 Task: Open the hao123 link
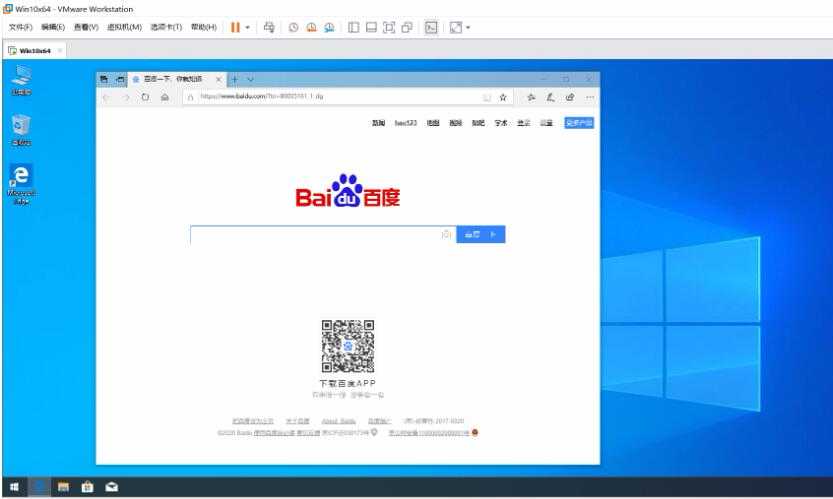(405, 123)
